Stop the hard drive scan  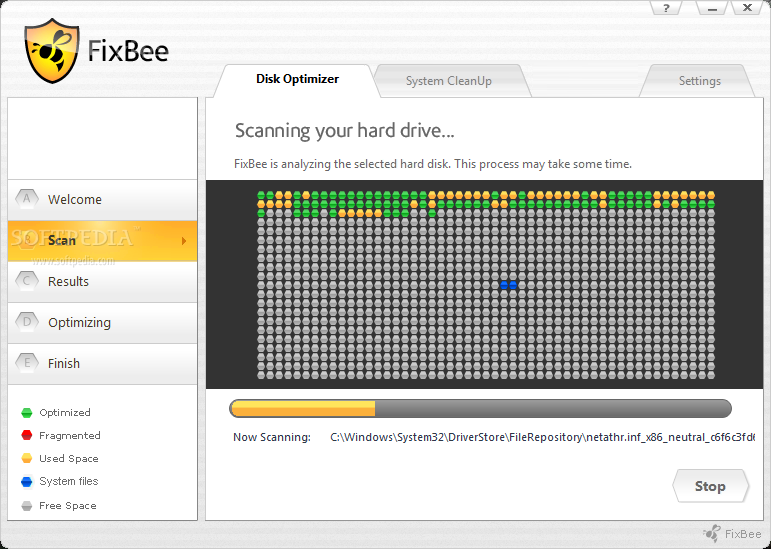click(x=710, y=486)
